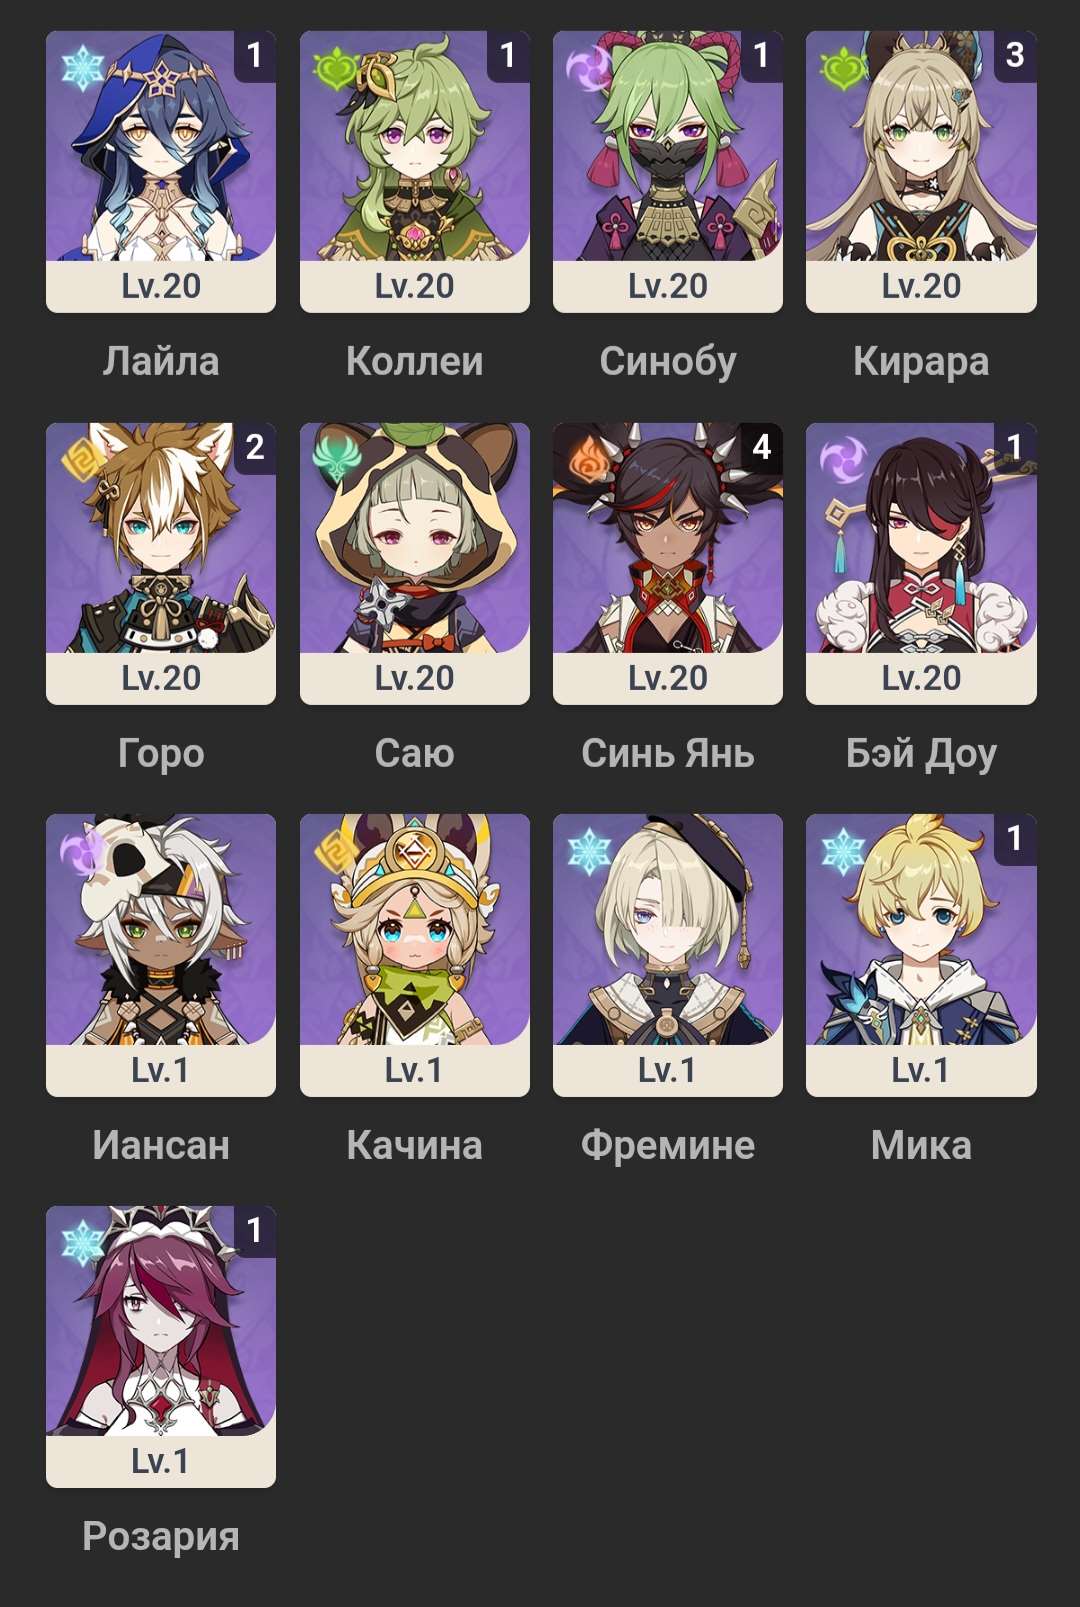Click the Geo element icon on Горо's card

tap(82, 461)
